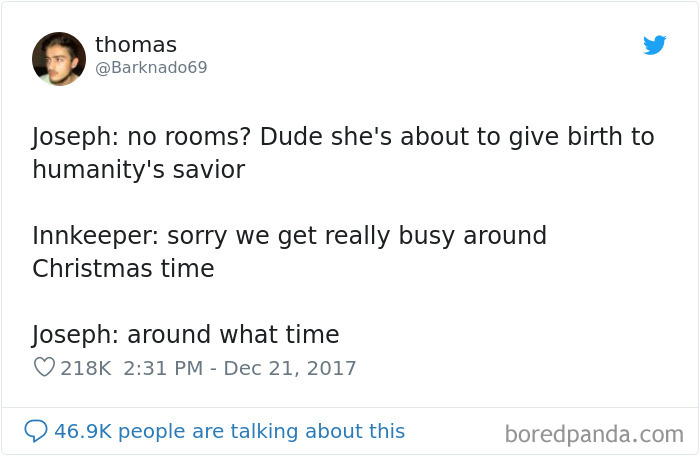The width and height of the screenshot is (700, 456).
Task: Click the "Christmas time" text line
Action: coord(123,269)
